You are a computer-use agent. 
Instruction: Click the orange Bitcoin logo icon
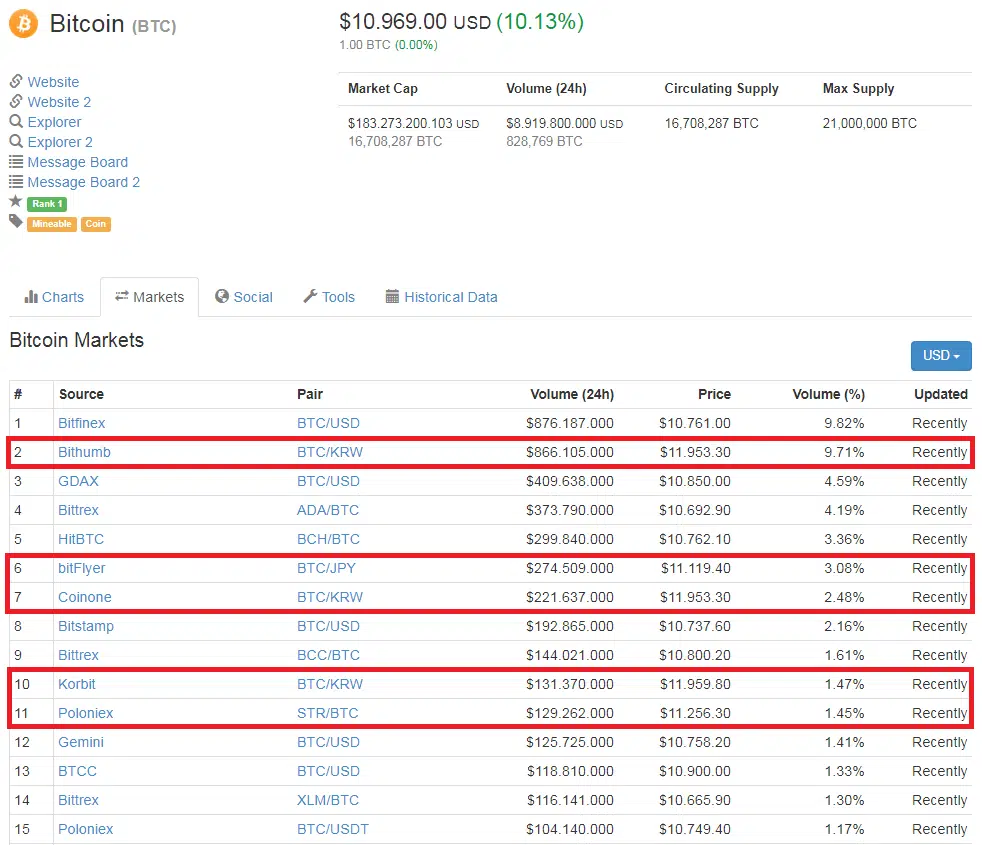23,24
